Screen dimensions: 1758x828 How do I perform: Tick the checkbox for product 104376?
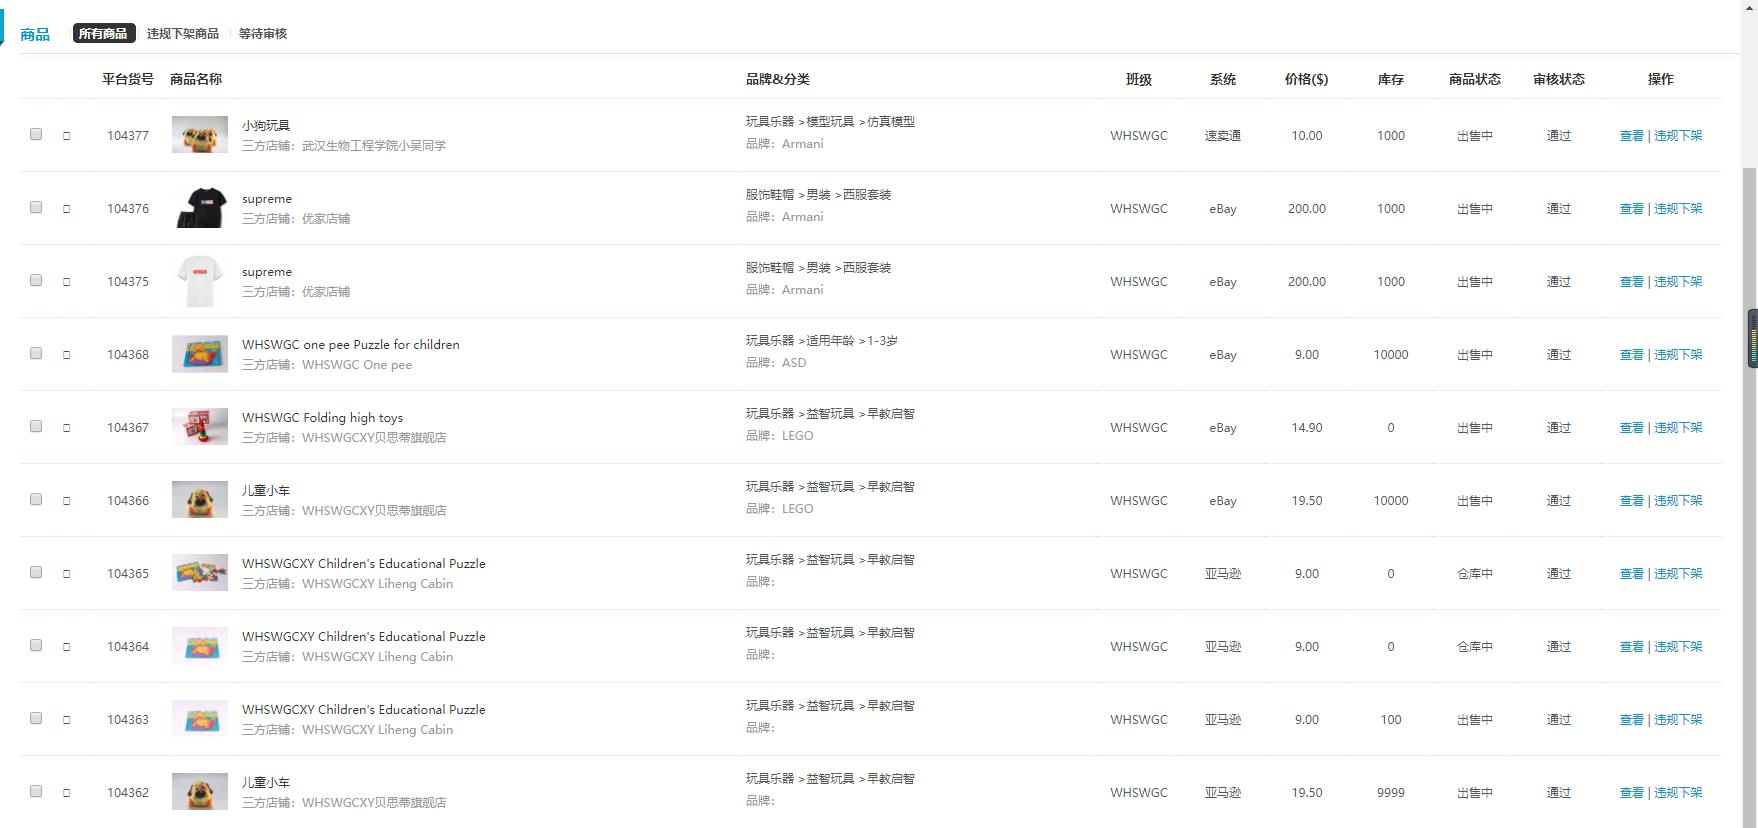[36, 207]
